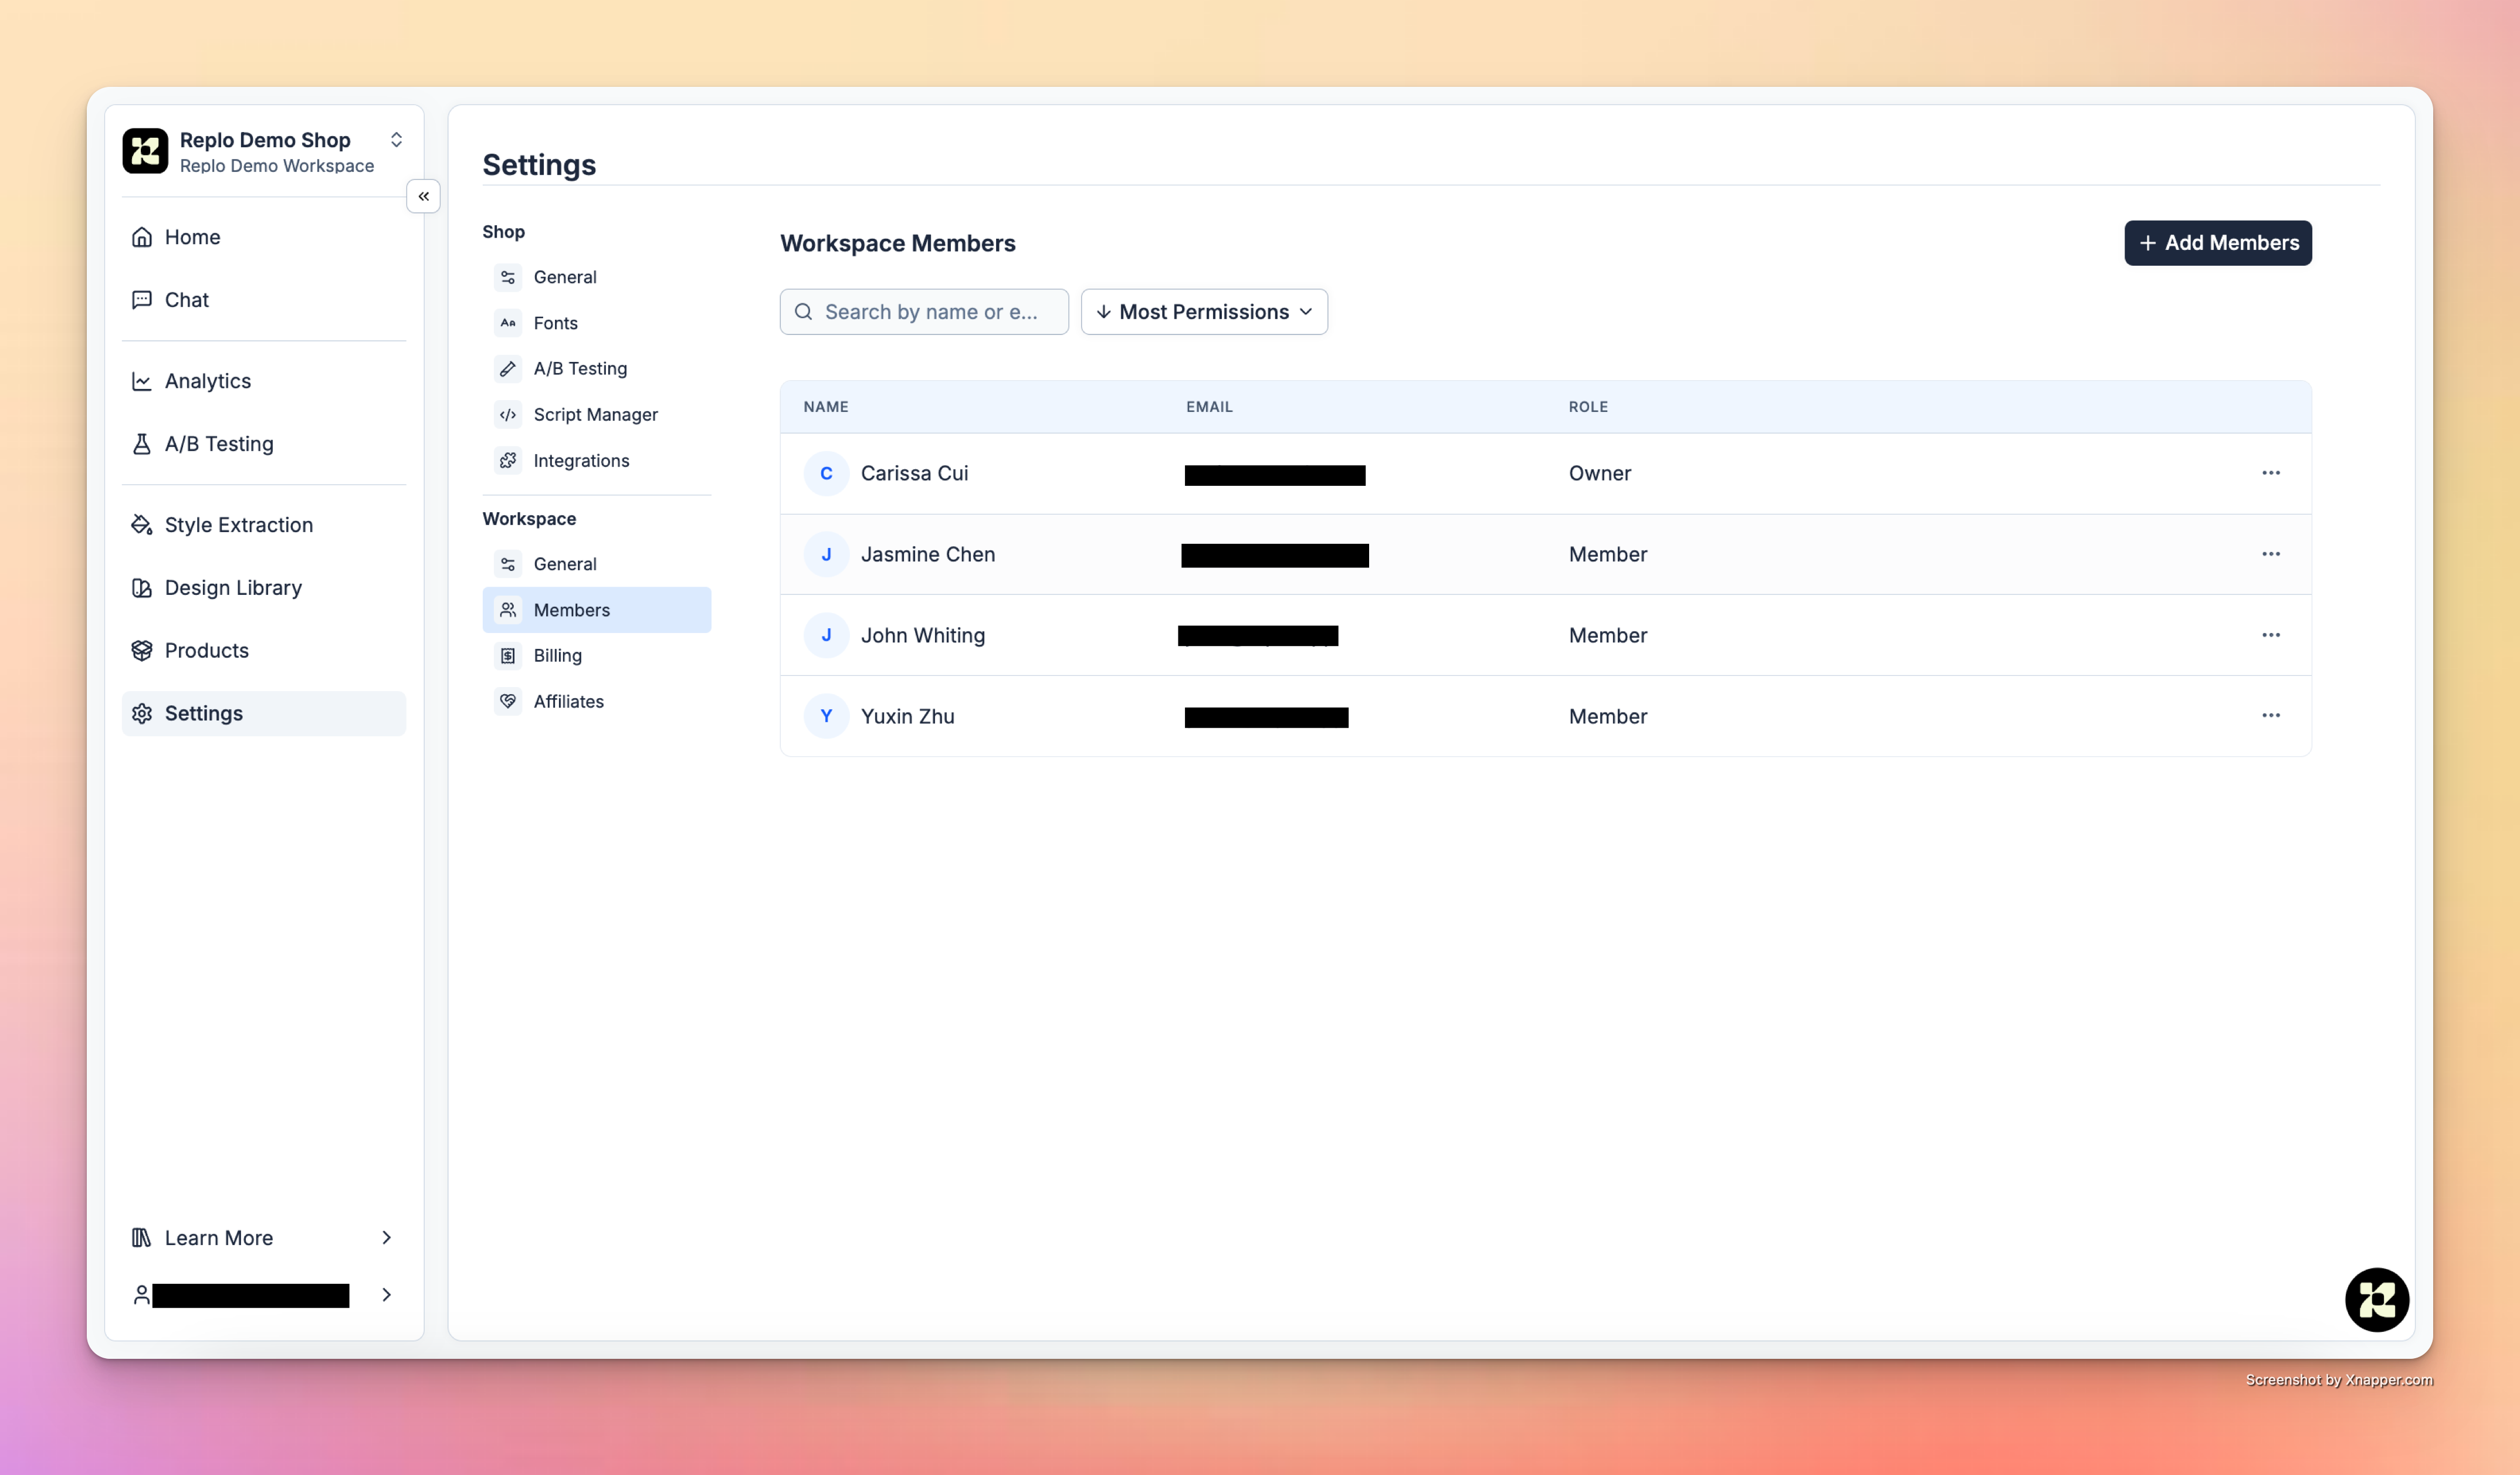Click the Replo floating help icon
Image resolution: width=2520 pixels, height=1475 pixels.
(x=2376, y=1299)
